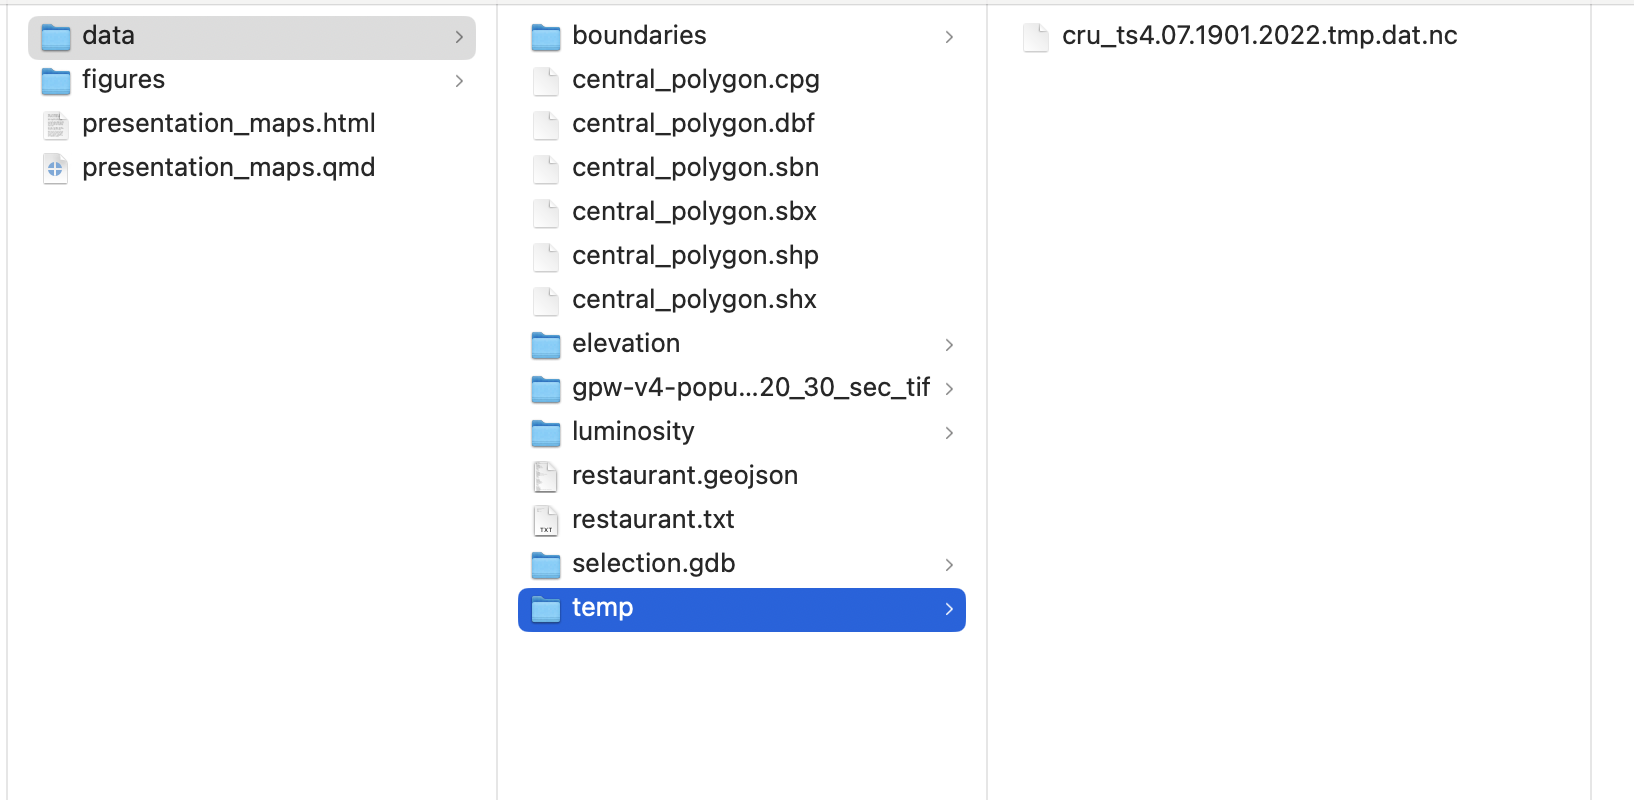The width and height of the screenshot is (1634, 800).
Task: Expand the figures folder chevron
Action: tap(459, 81)
